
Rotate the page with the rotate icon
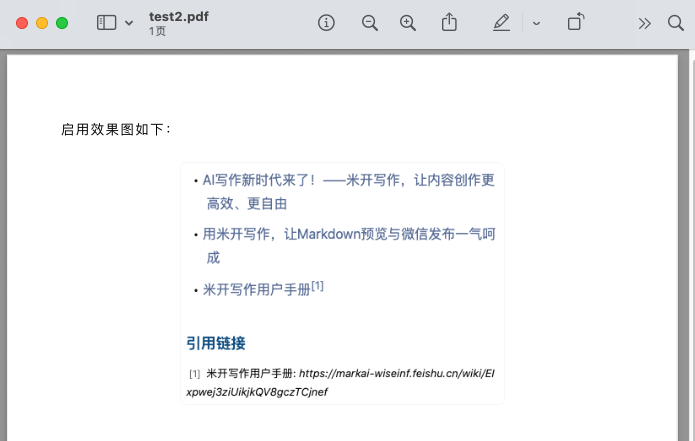(x=576, y=22)
